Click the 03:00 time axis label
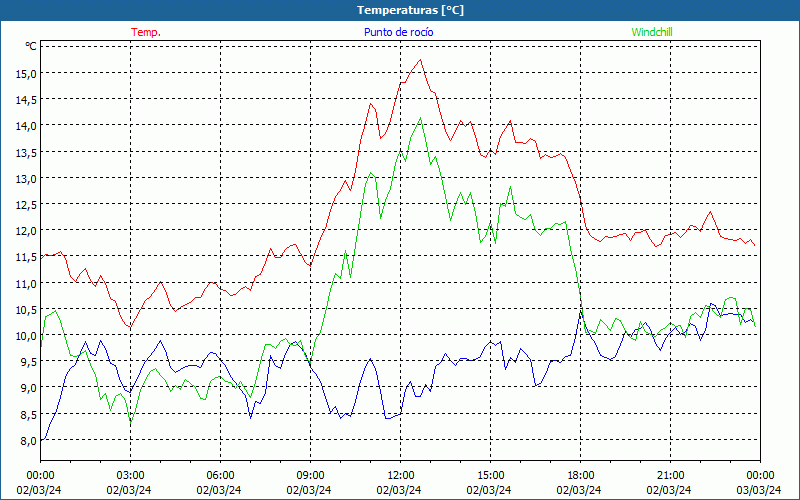The height and width of the screenshot is (500, 800). [x=131, y=476]
